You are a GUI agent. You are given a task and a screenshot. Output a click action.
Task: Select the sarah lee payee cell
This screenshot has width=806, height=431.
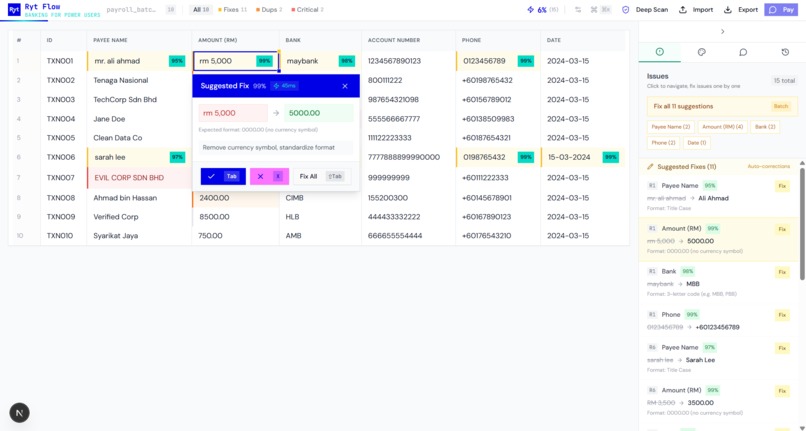tap(139, 157)
